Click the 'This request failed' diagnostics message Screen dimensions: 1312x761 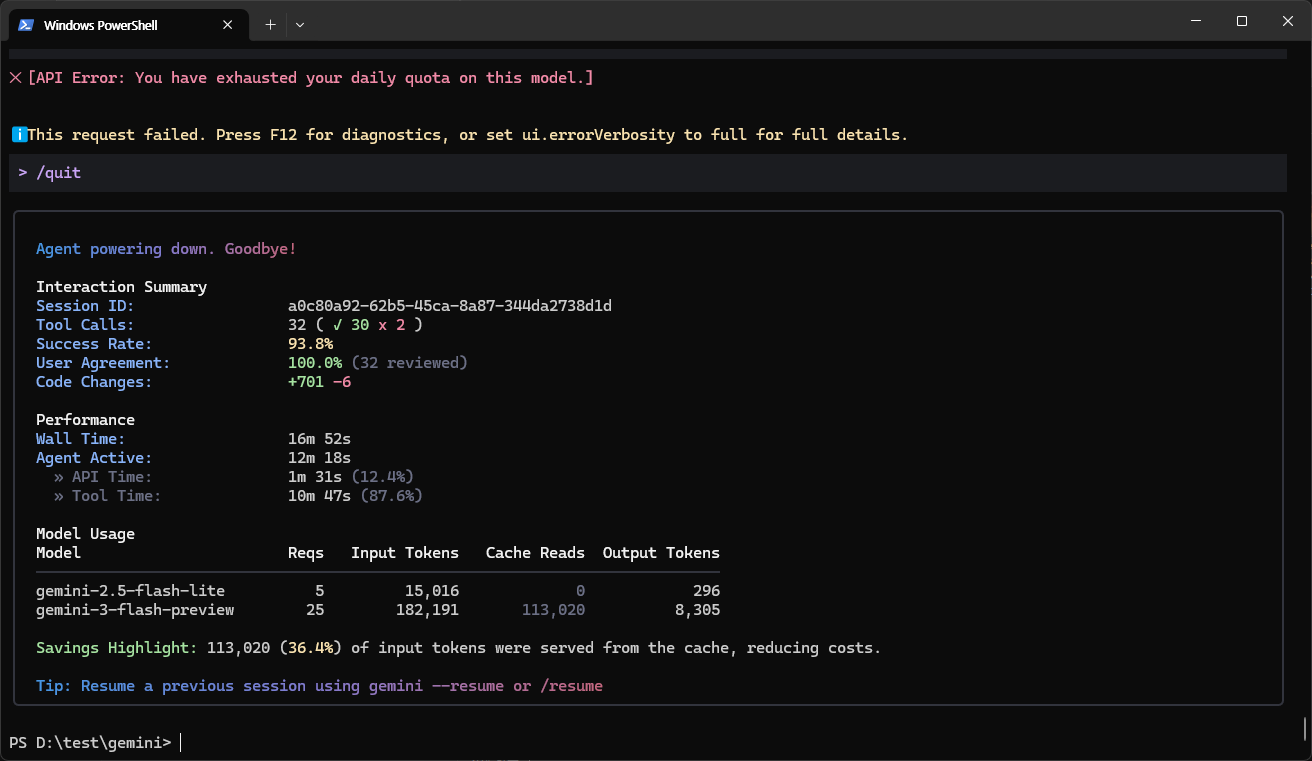(x=467, y=134)
